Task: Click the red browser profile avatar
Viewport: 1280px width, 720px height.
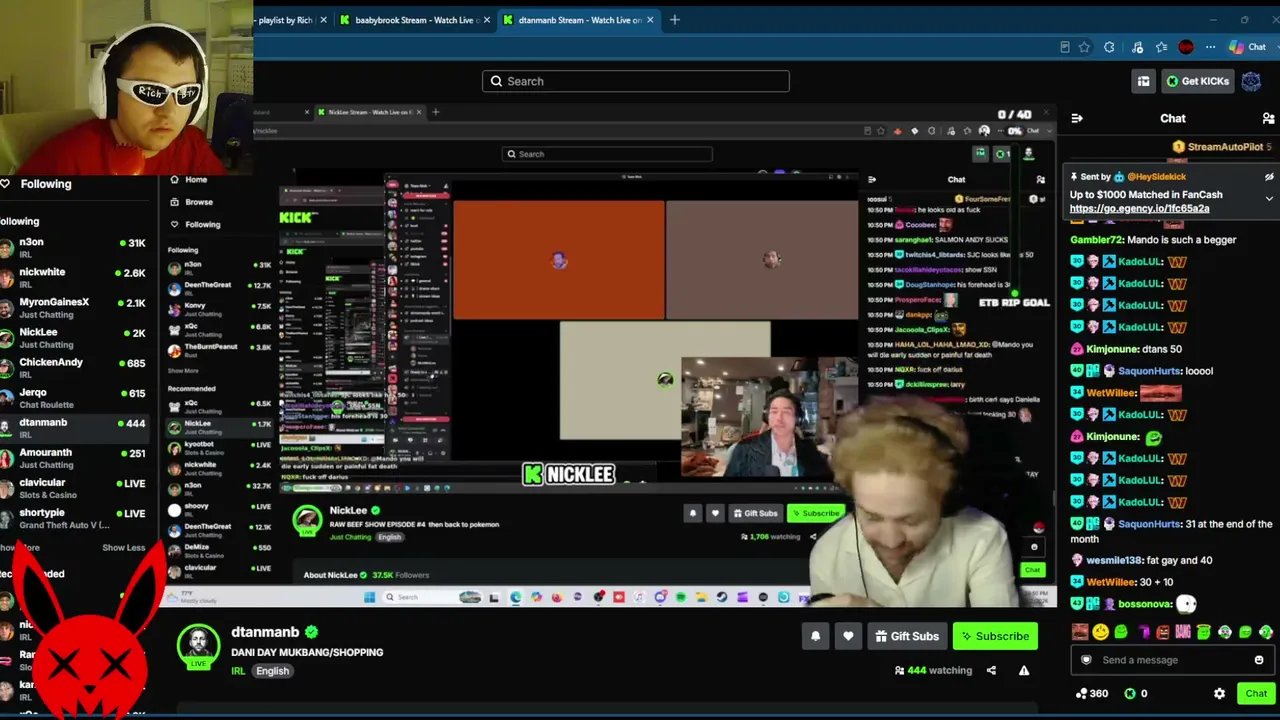Action: 1186,47
